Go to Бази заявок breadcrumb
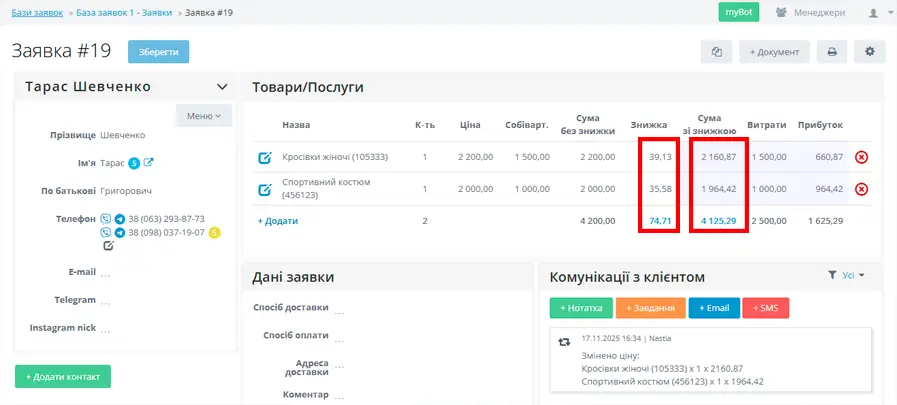Image resolution: width=897 pixels, height=405 pixels. pyautogui.click(x=35, y=12)
